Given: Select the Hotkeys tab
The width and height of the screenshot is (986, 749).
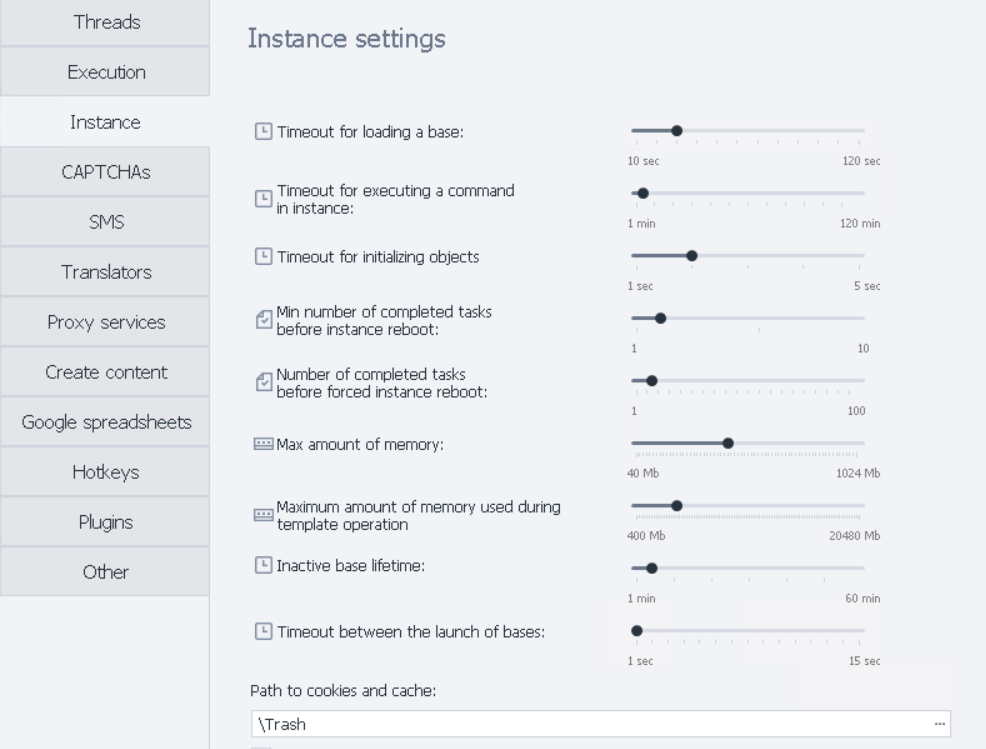Looking at the screenshot, I should coord(105,472).
